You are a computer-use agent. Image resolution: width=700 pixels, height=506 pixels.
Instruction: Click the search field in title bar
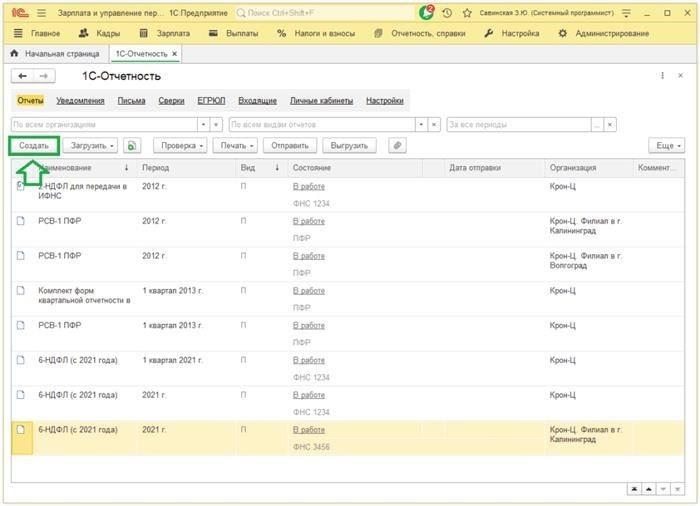click(325, 13)
